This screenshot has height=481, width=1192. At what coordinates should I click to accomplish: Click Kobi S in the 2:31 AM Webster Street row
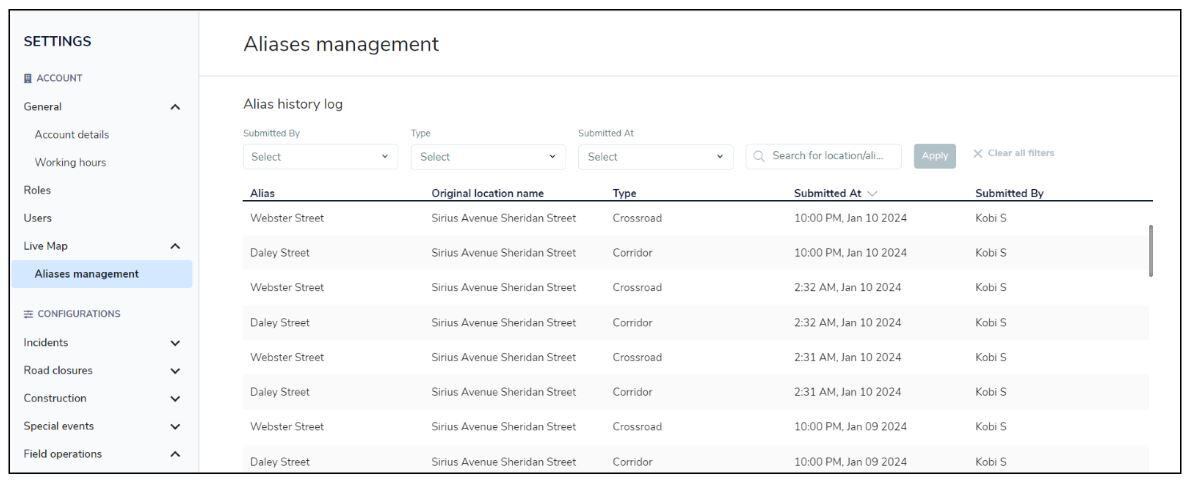[x=991, y=357]
